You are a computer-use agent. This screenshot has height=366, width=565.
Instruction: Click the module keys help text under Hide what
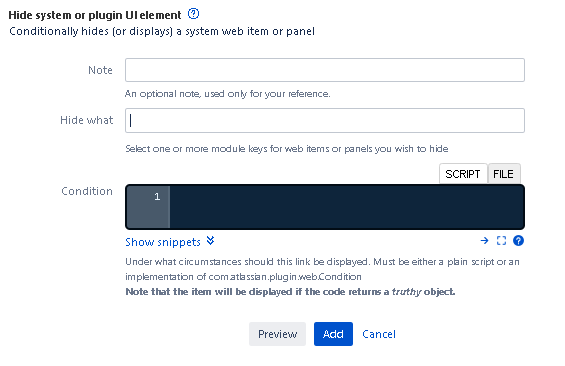click(x=286, y=149)
